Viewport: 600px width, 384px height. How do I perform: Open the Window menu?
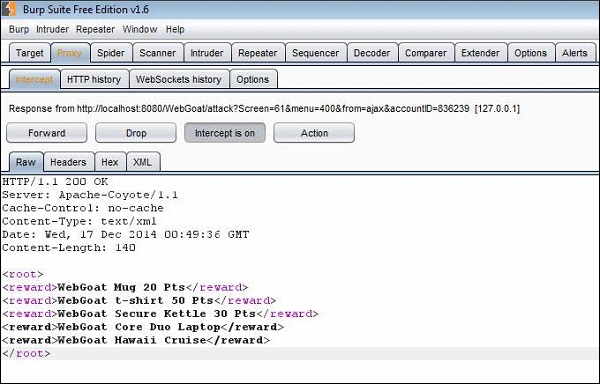click(140, 29)
